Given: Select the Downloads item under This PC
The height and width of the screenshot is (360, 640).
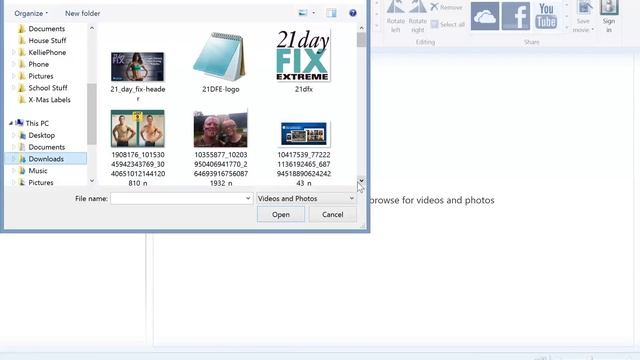Looking at the screenshot, I should (x=46, y=159).
